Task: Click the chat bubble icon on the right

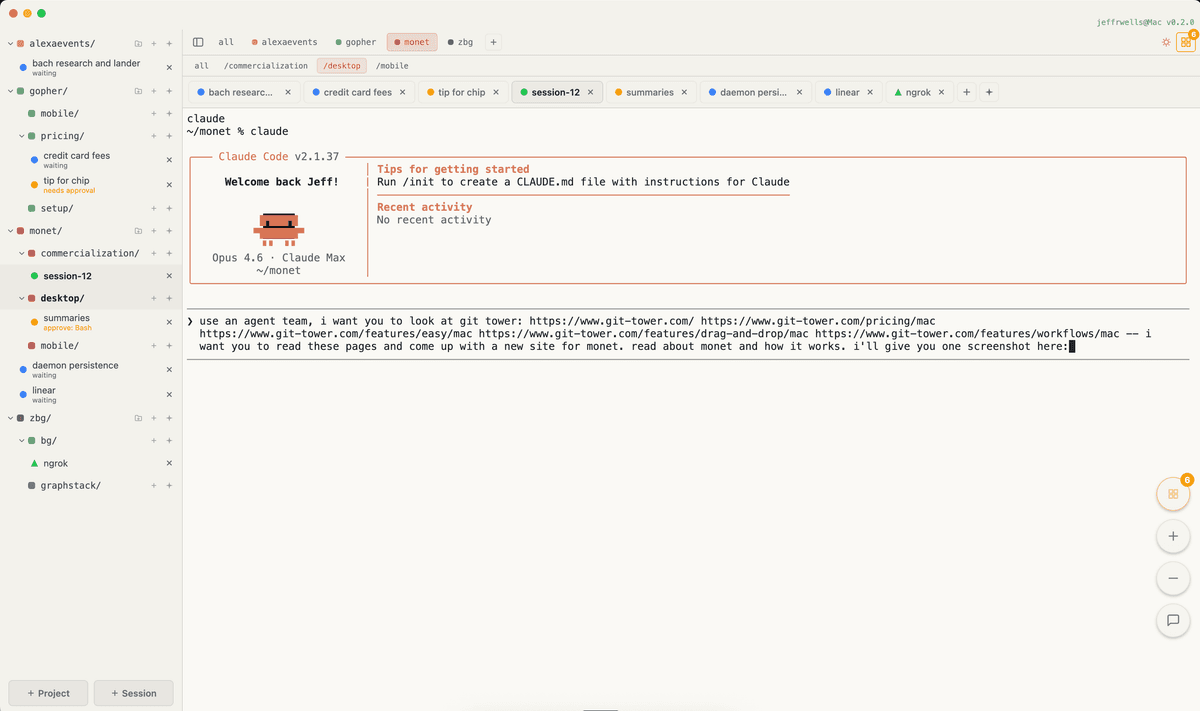Action: pyautogui.click(x=1173, y=621)
